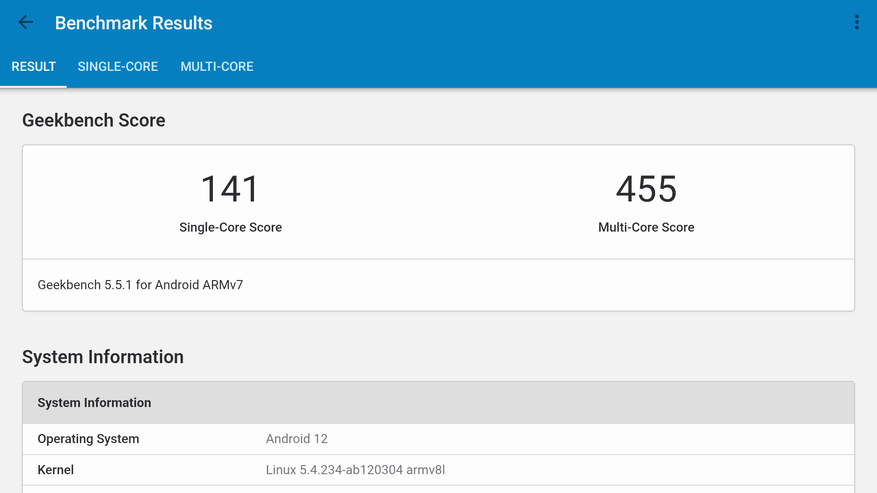Screen dimensions: 877x493
Task: Click the white underline indicator beneath RESULT
Action: 33,86
